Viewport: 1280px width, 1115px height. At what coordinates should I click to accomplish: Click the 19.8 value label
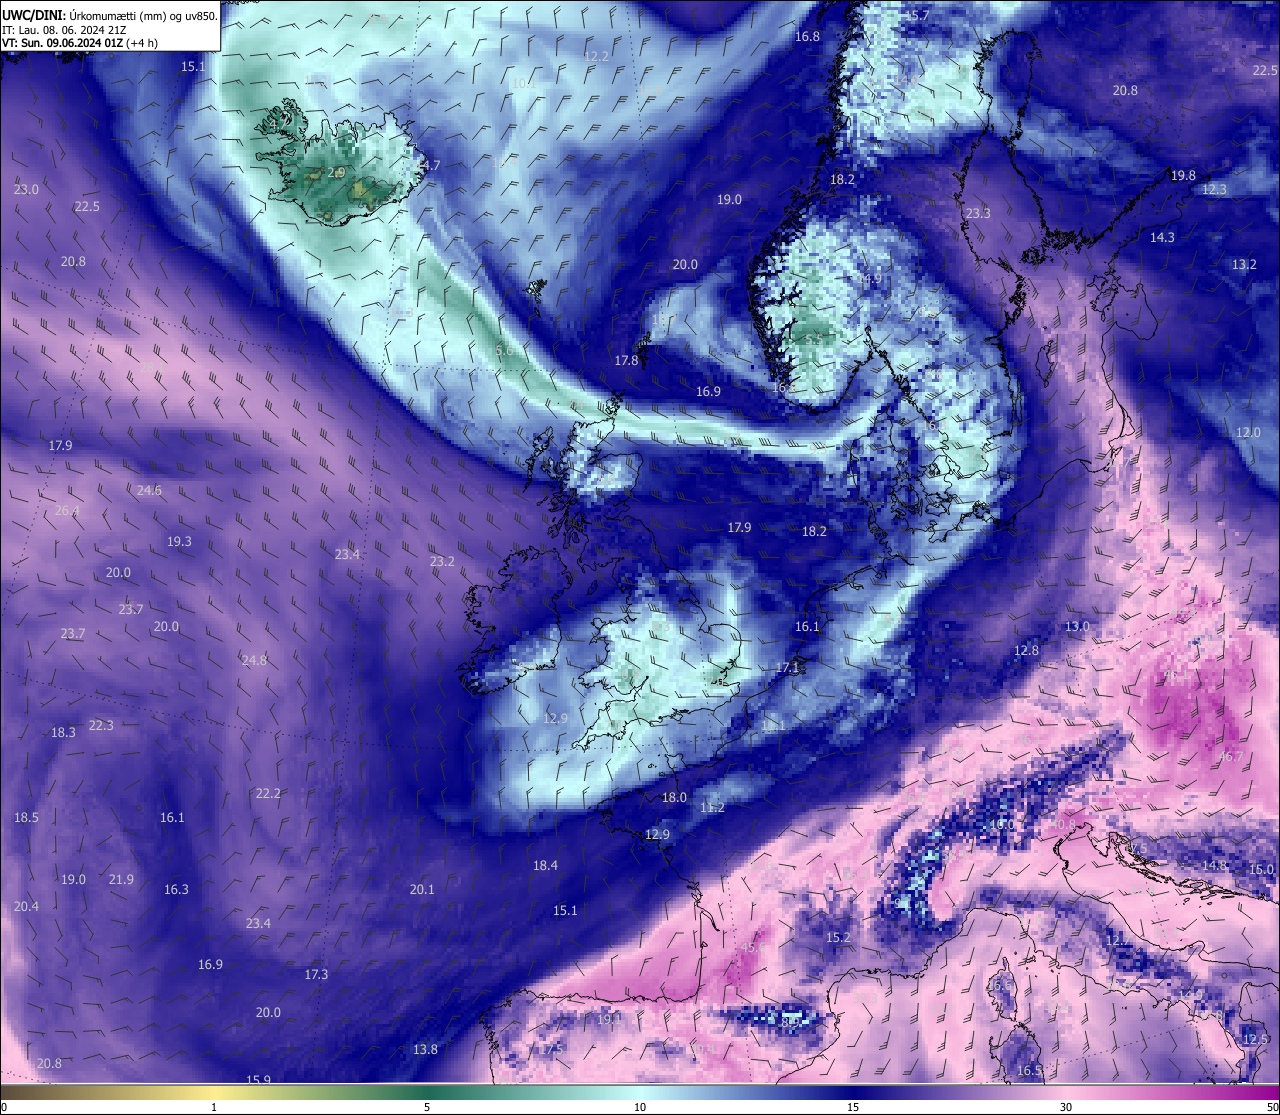(1183, 175)
